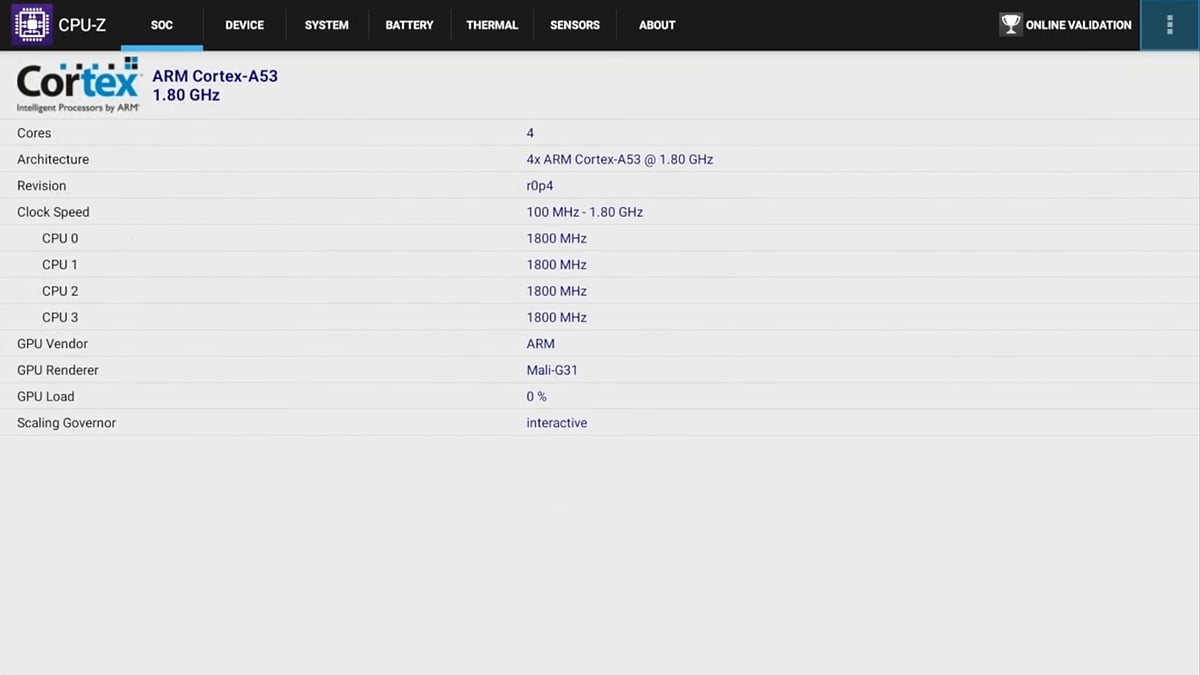
Task: Click the 1800 MHz value for CPU 0
Action: click(x=557, y=238)
